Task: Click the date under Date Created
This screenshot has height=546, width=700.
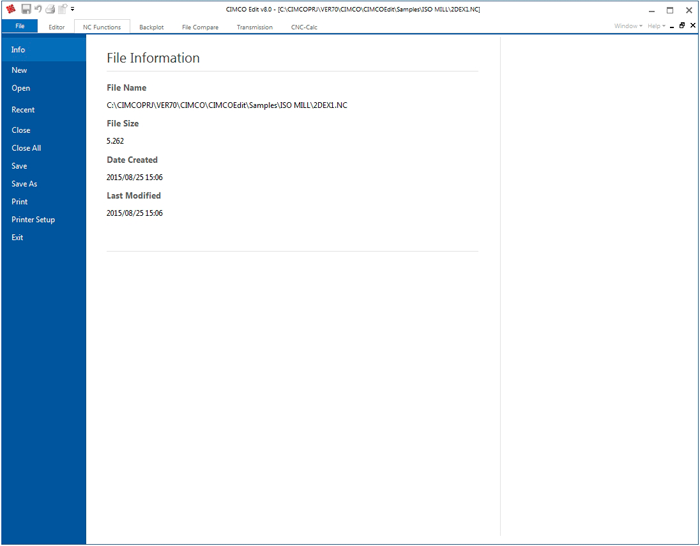Action: point(134,177)
